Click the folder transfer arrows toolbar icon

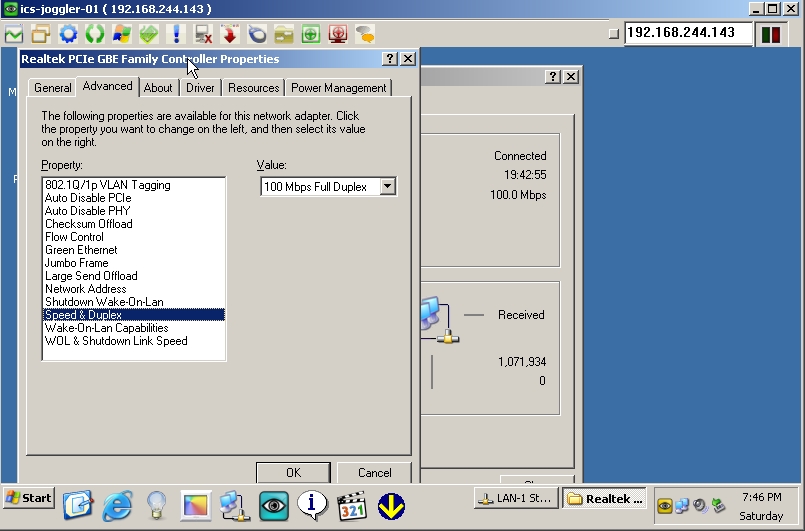pos(284,34)
